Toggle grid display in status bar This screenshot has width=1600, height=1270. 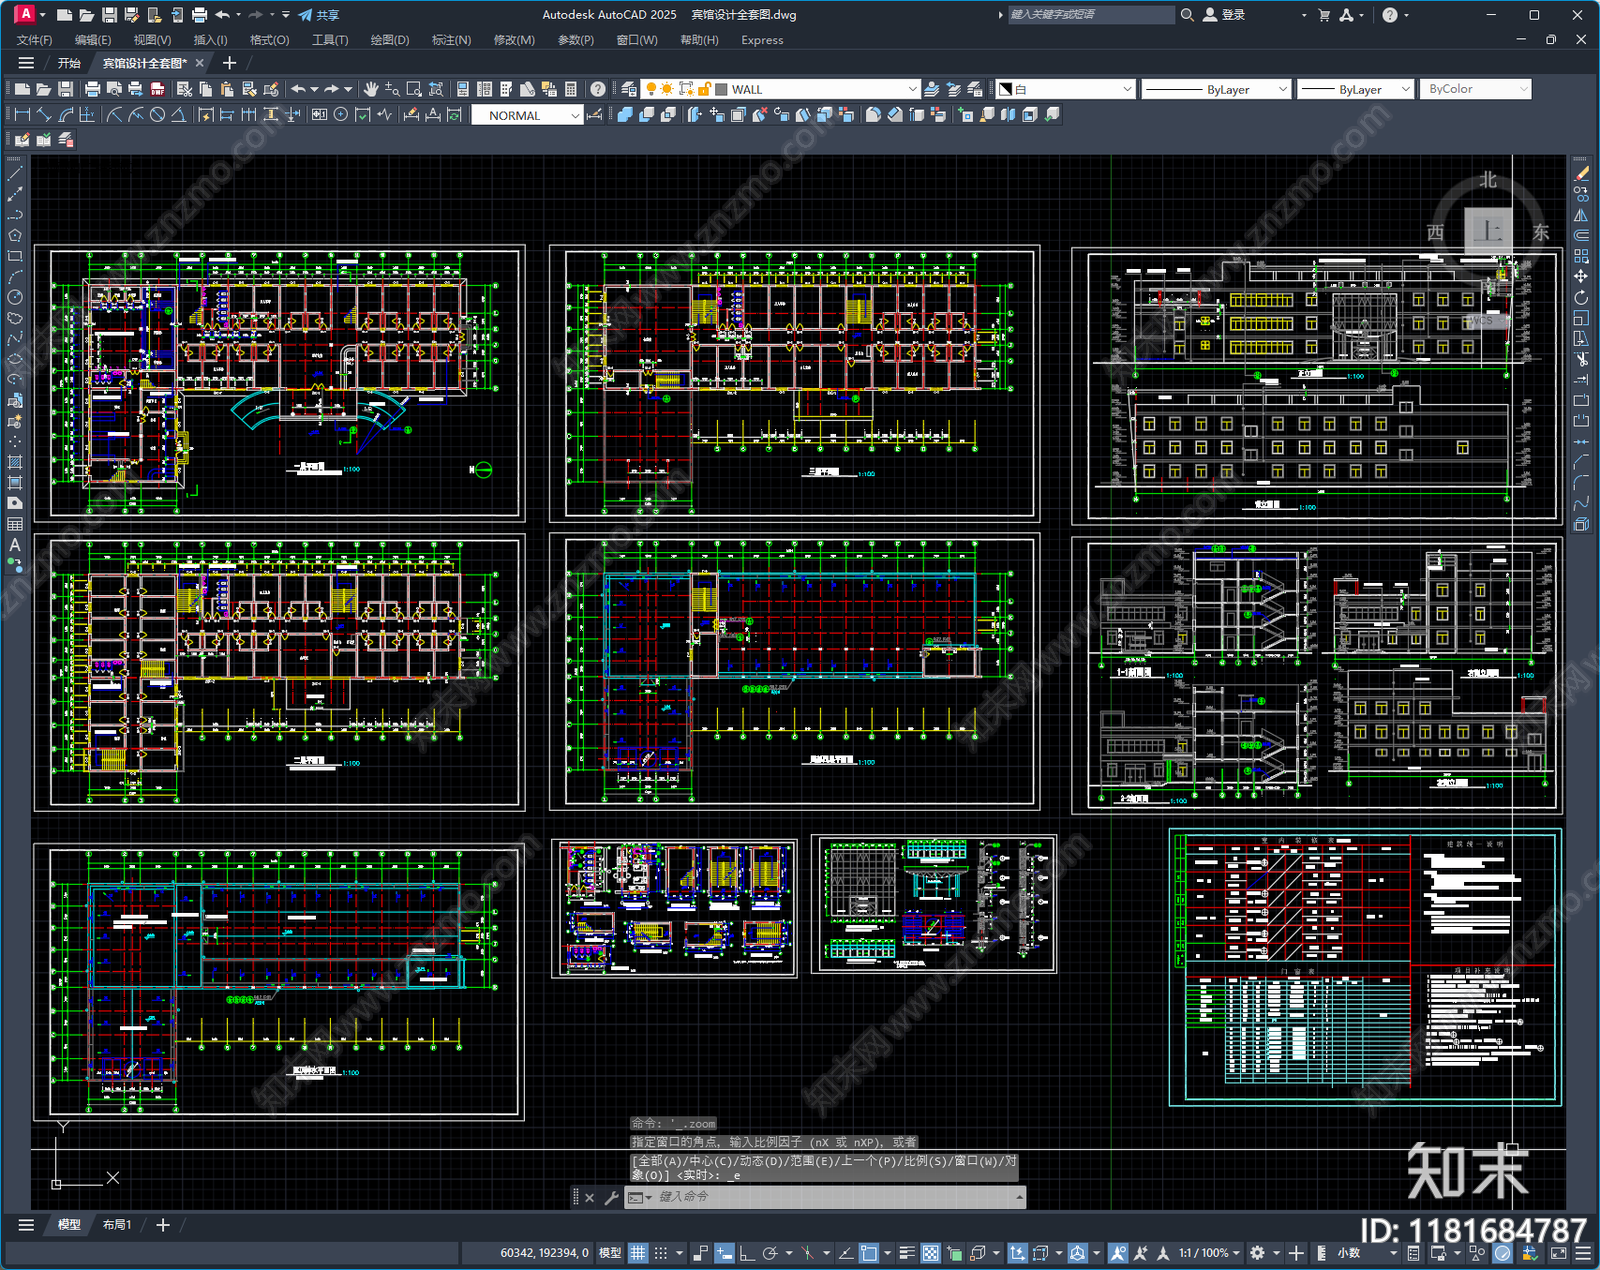(637, 1253)
